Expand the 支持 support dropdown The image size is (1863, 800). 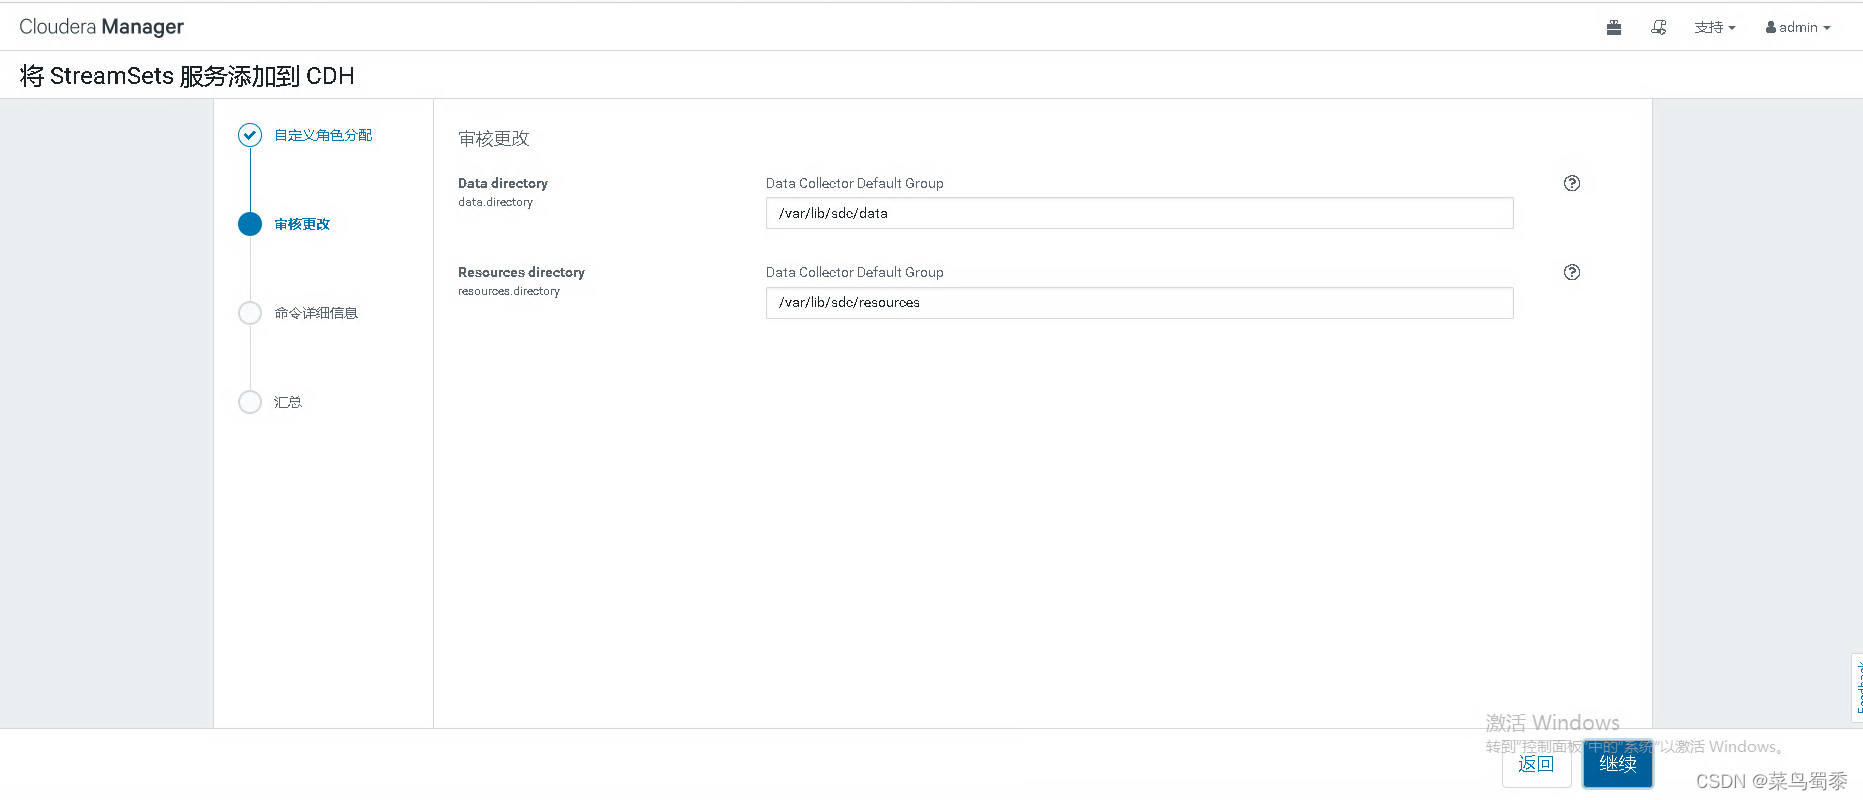click(1714, 28)
